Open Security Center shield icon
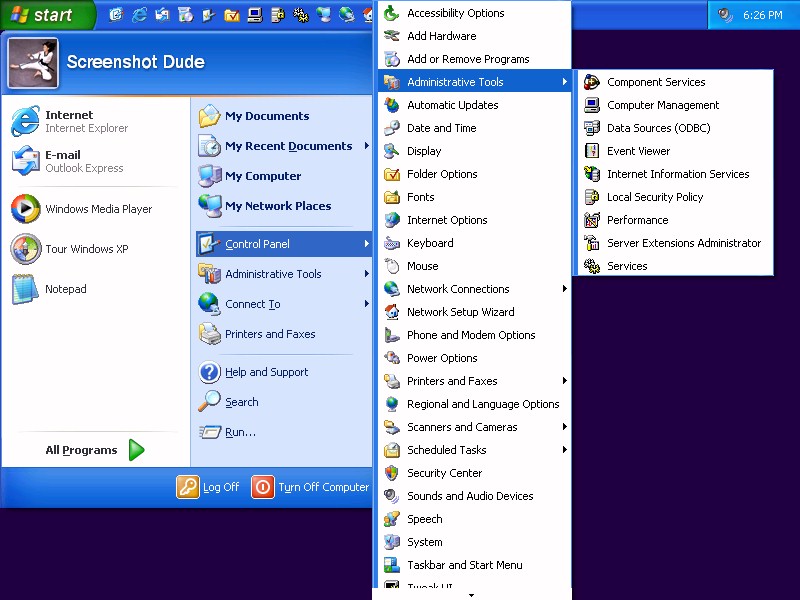 point(392,473)
